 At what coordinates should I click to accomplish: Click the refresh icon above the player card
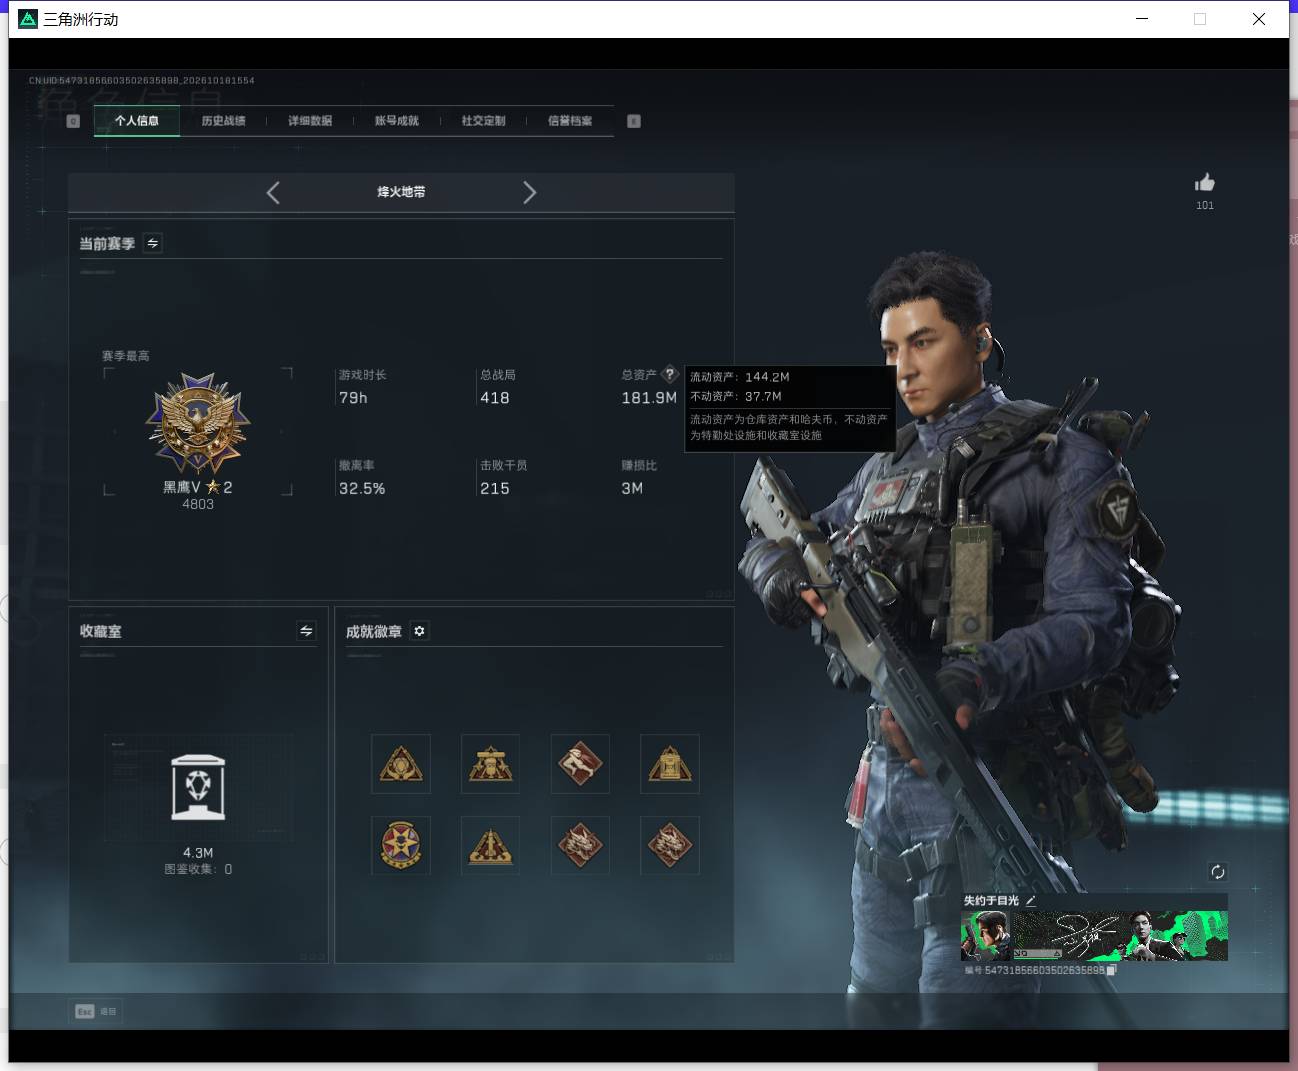(1217, 872)
